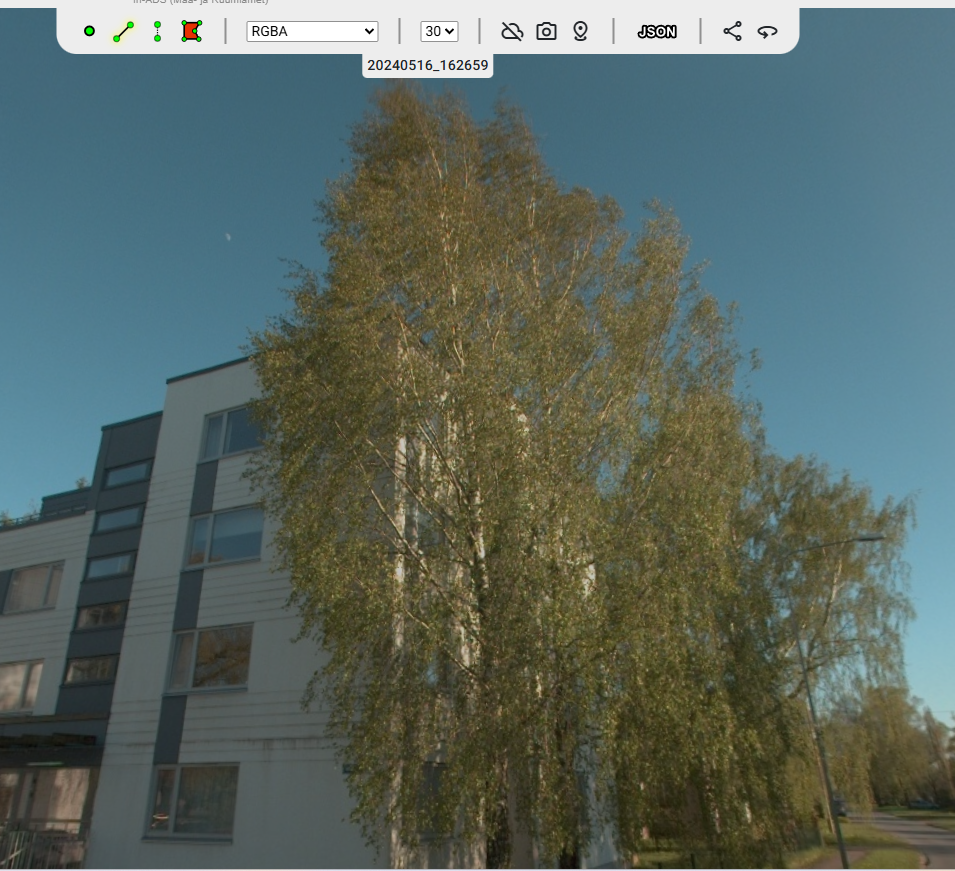Click the ground floor window of the building
This screenshot has width=955, height=871.
[194, 799]
